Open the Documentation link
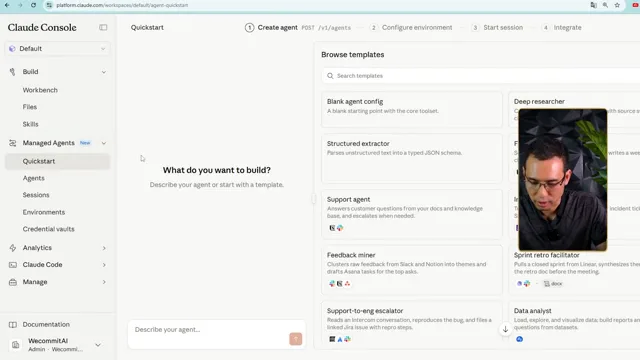 pos(46,324)
